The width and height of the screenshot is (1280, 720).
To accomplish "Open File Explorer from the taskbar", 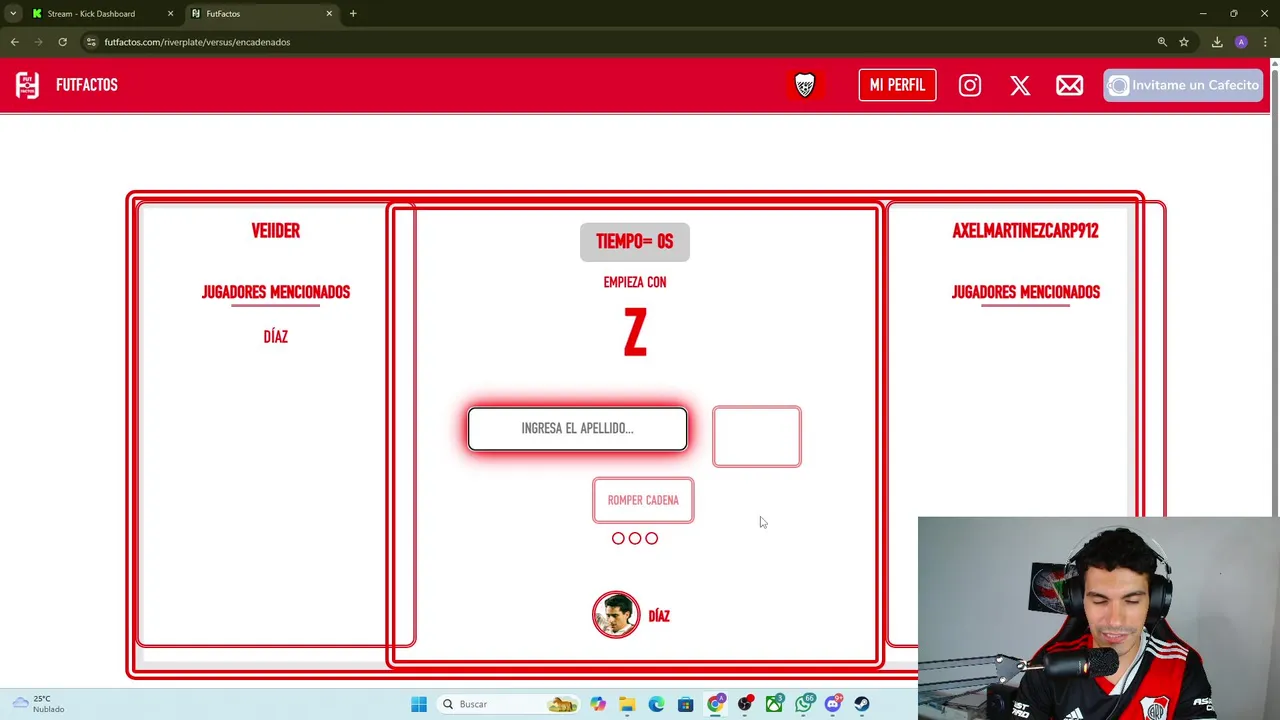I will pos(627,704).
